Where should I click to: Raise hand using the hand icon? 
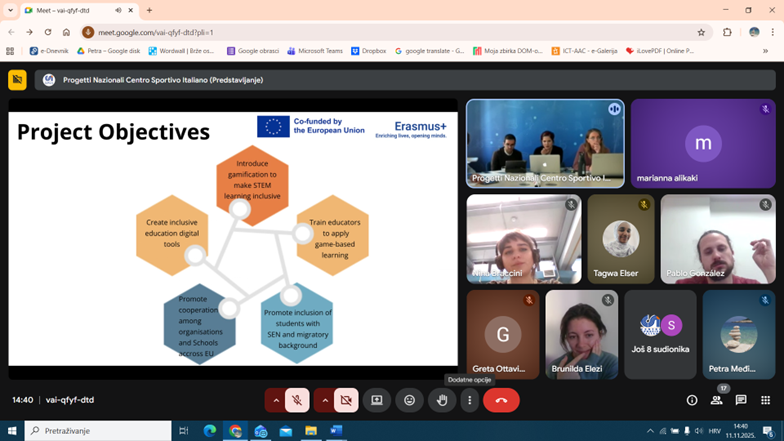[442, 400]
